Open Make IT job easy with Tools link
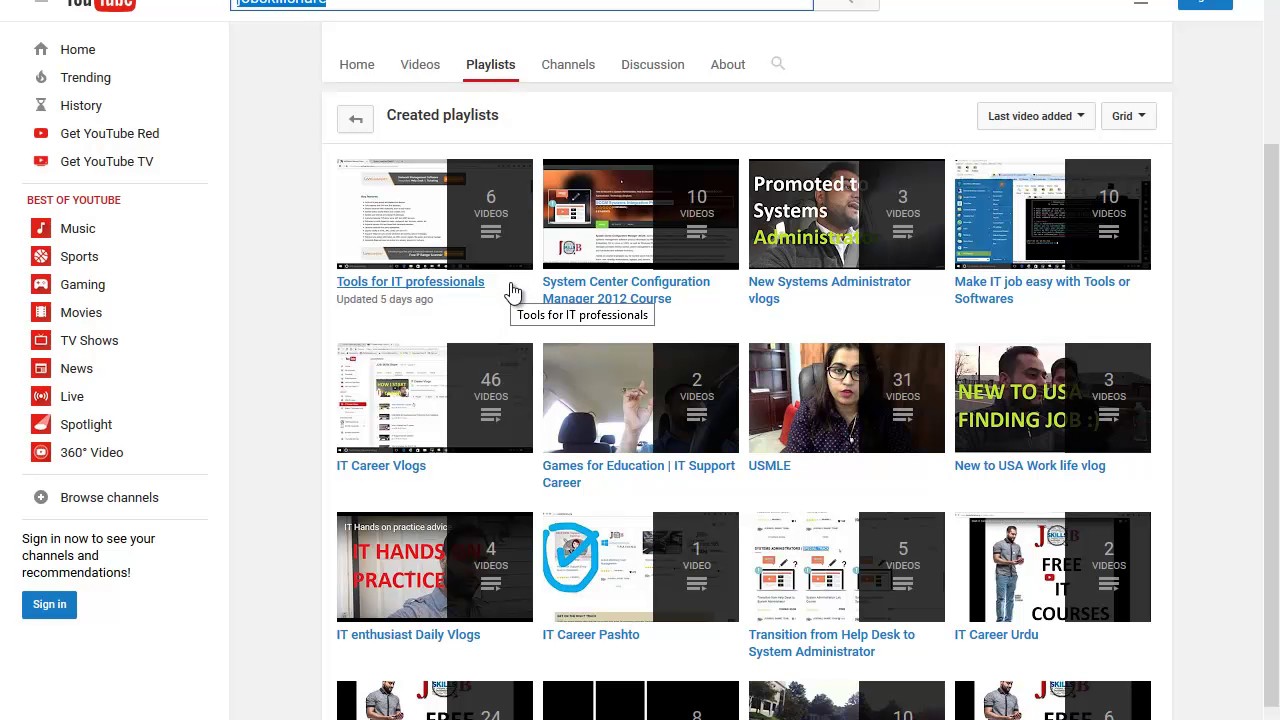Image resolution: width=1280 pixels, height=720 pixels. pyautogui.click(x=1042, y=290)
